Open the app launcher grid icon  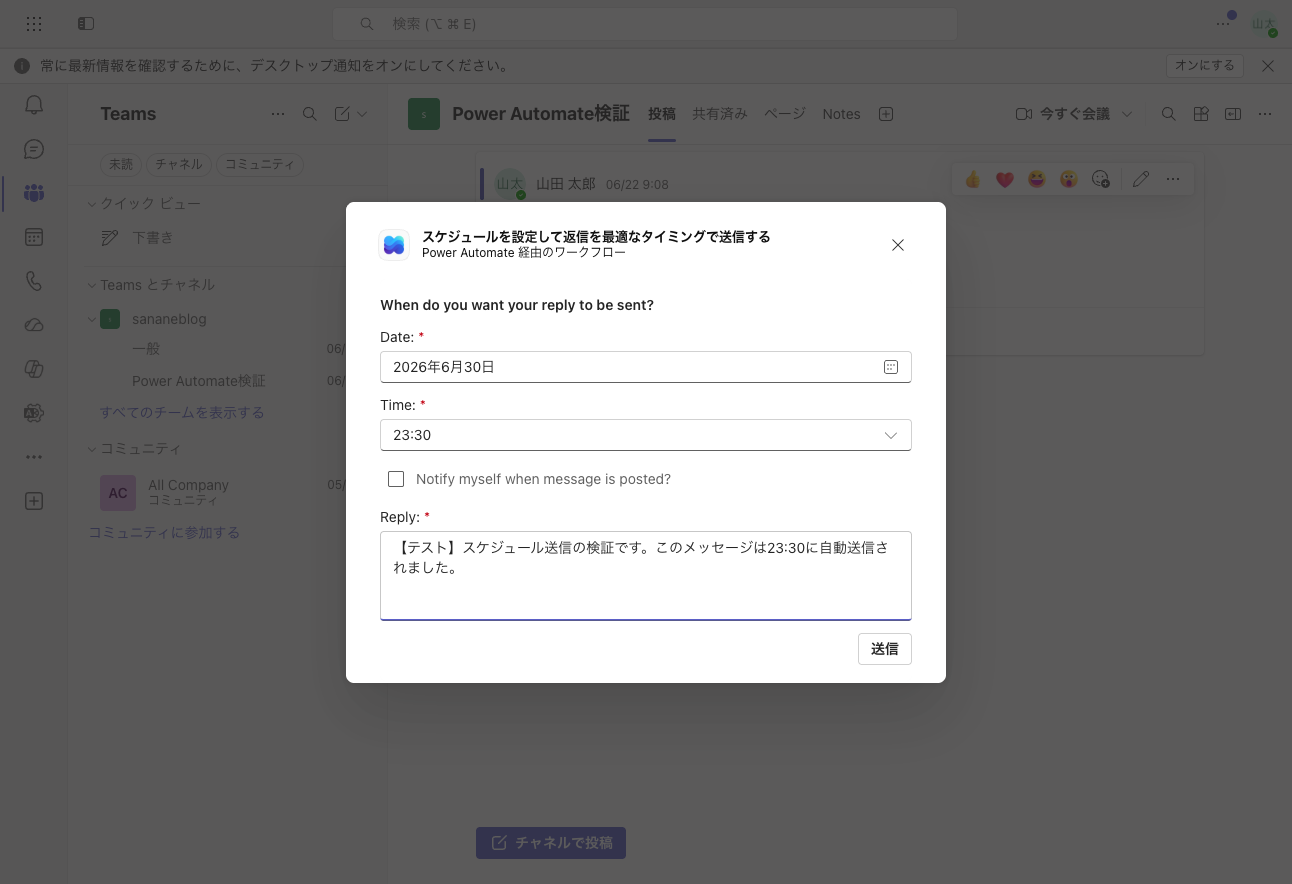34,23
